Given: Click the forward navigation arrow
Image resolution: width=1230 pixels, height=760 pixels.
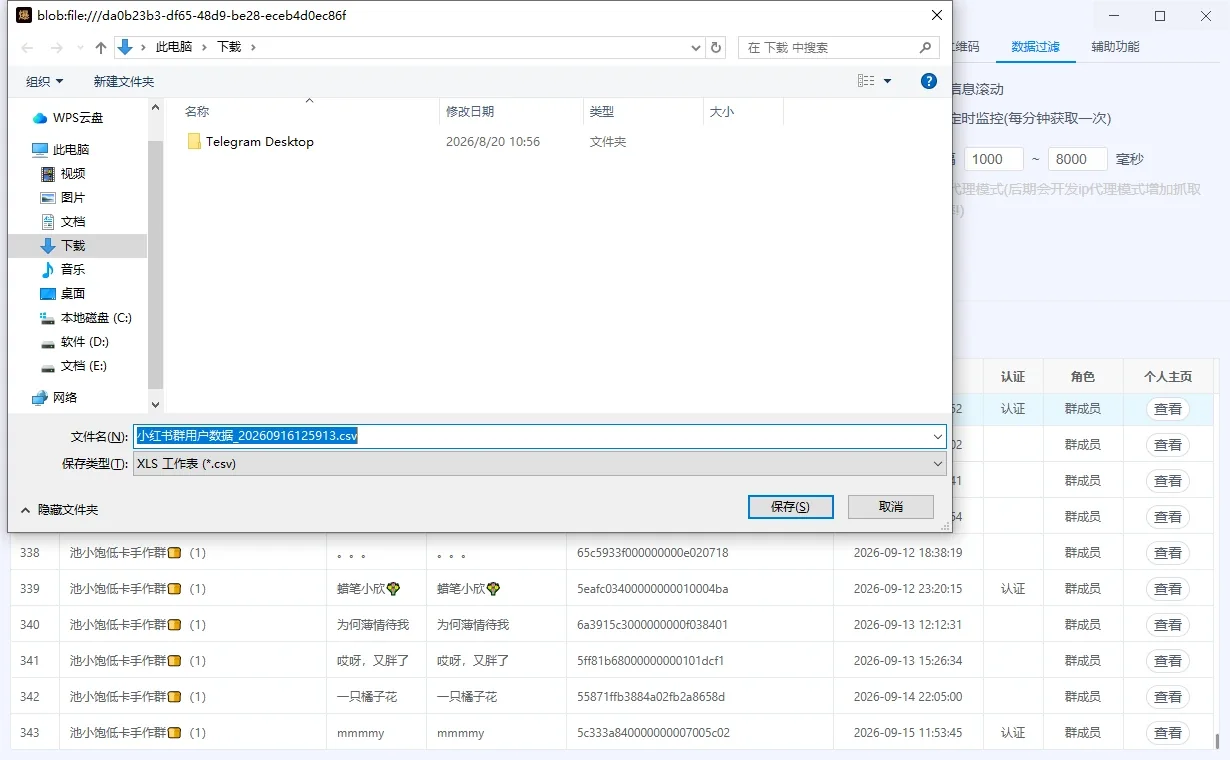Looking at the screenshot, I should [56, 48].
